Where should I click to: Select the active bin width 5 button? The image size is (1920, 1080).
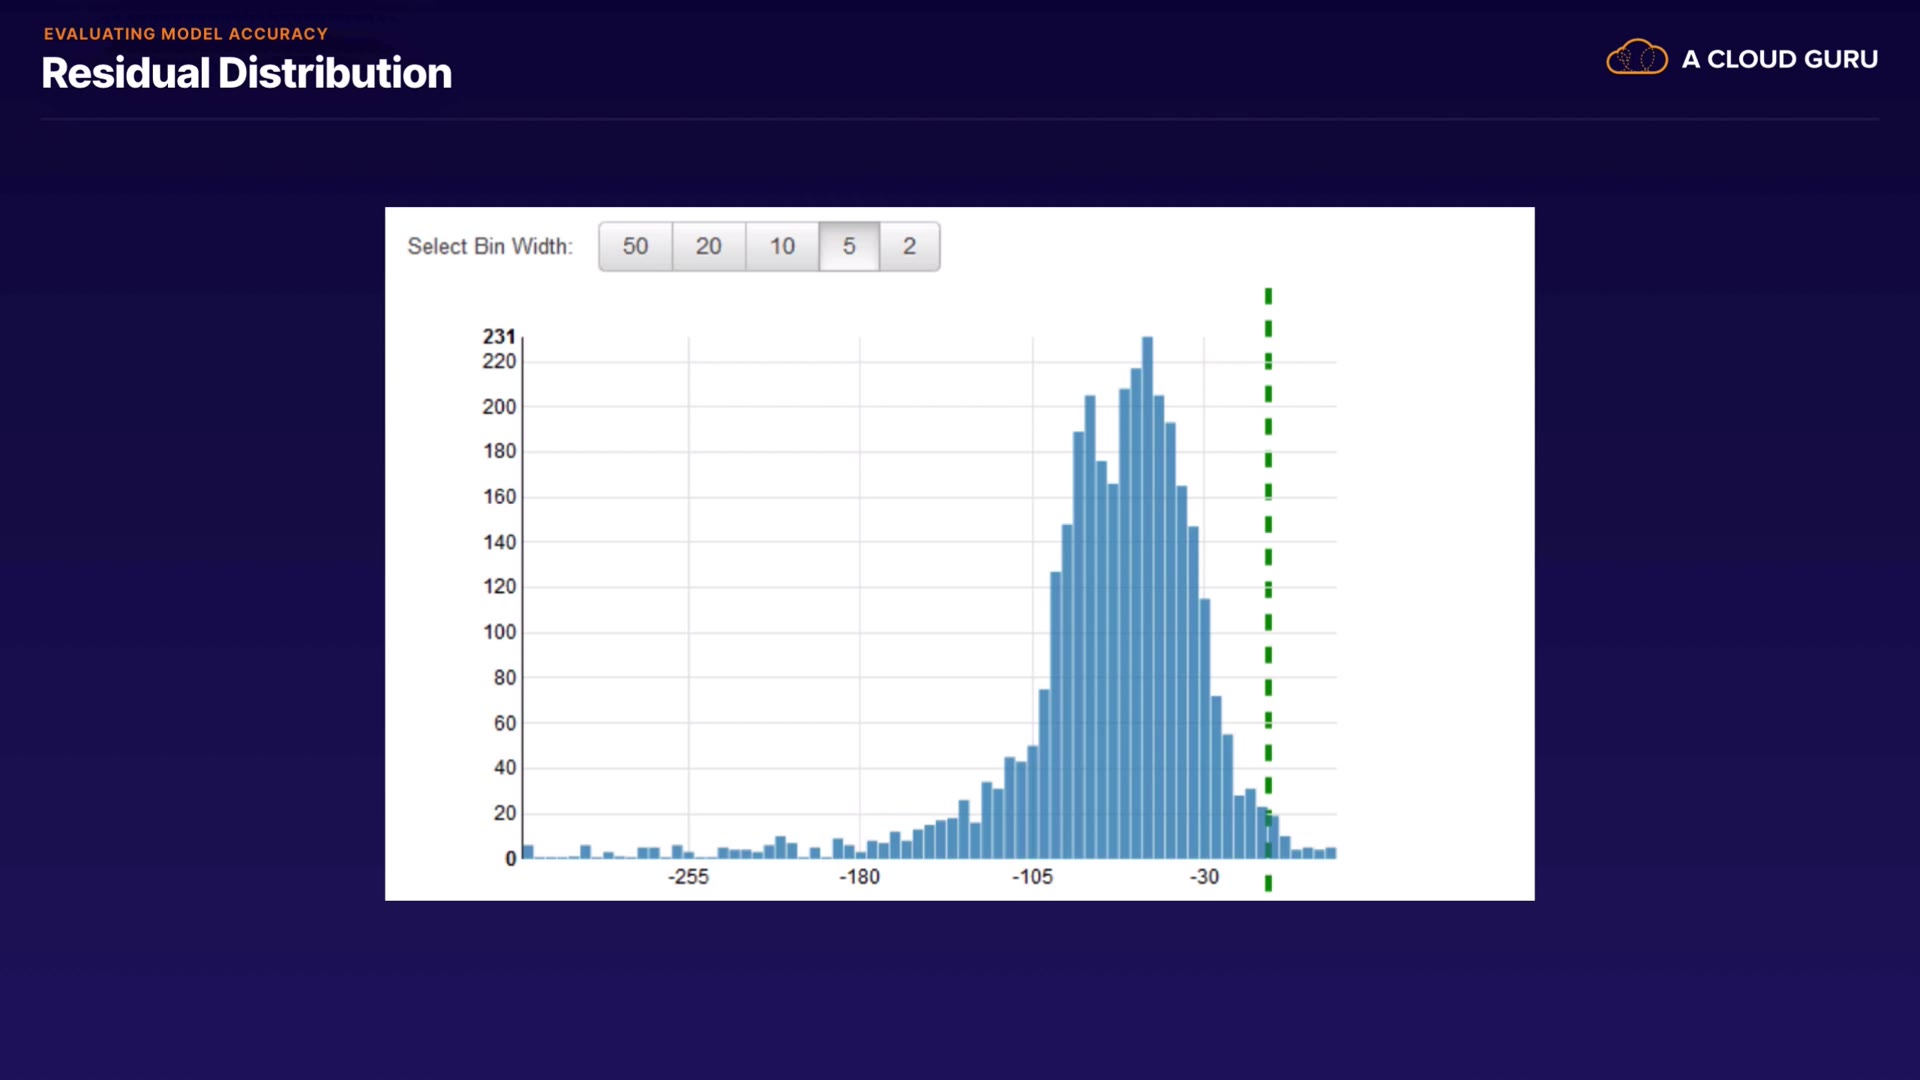click(849, 246)
